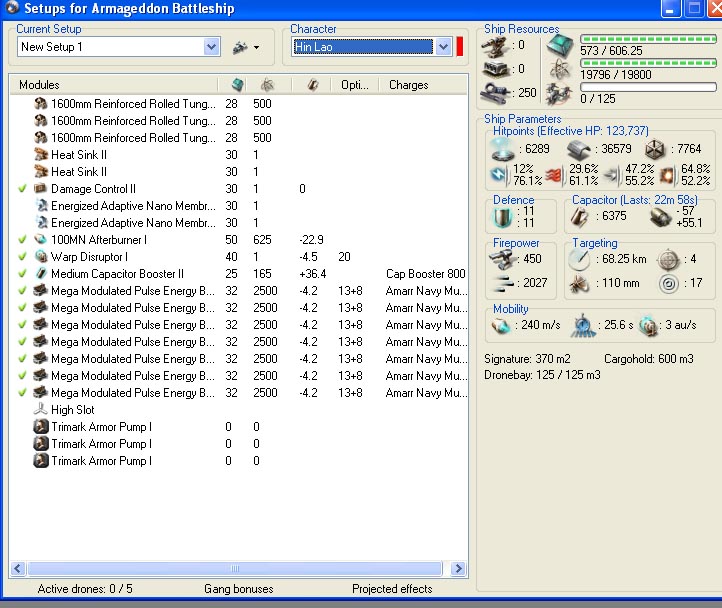Open the Current Setup dropdown list
Image resolution: width=722 pixels, height=608 pixels.
pos(211,47)
